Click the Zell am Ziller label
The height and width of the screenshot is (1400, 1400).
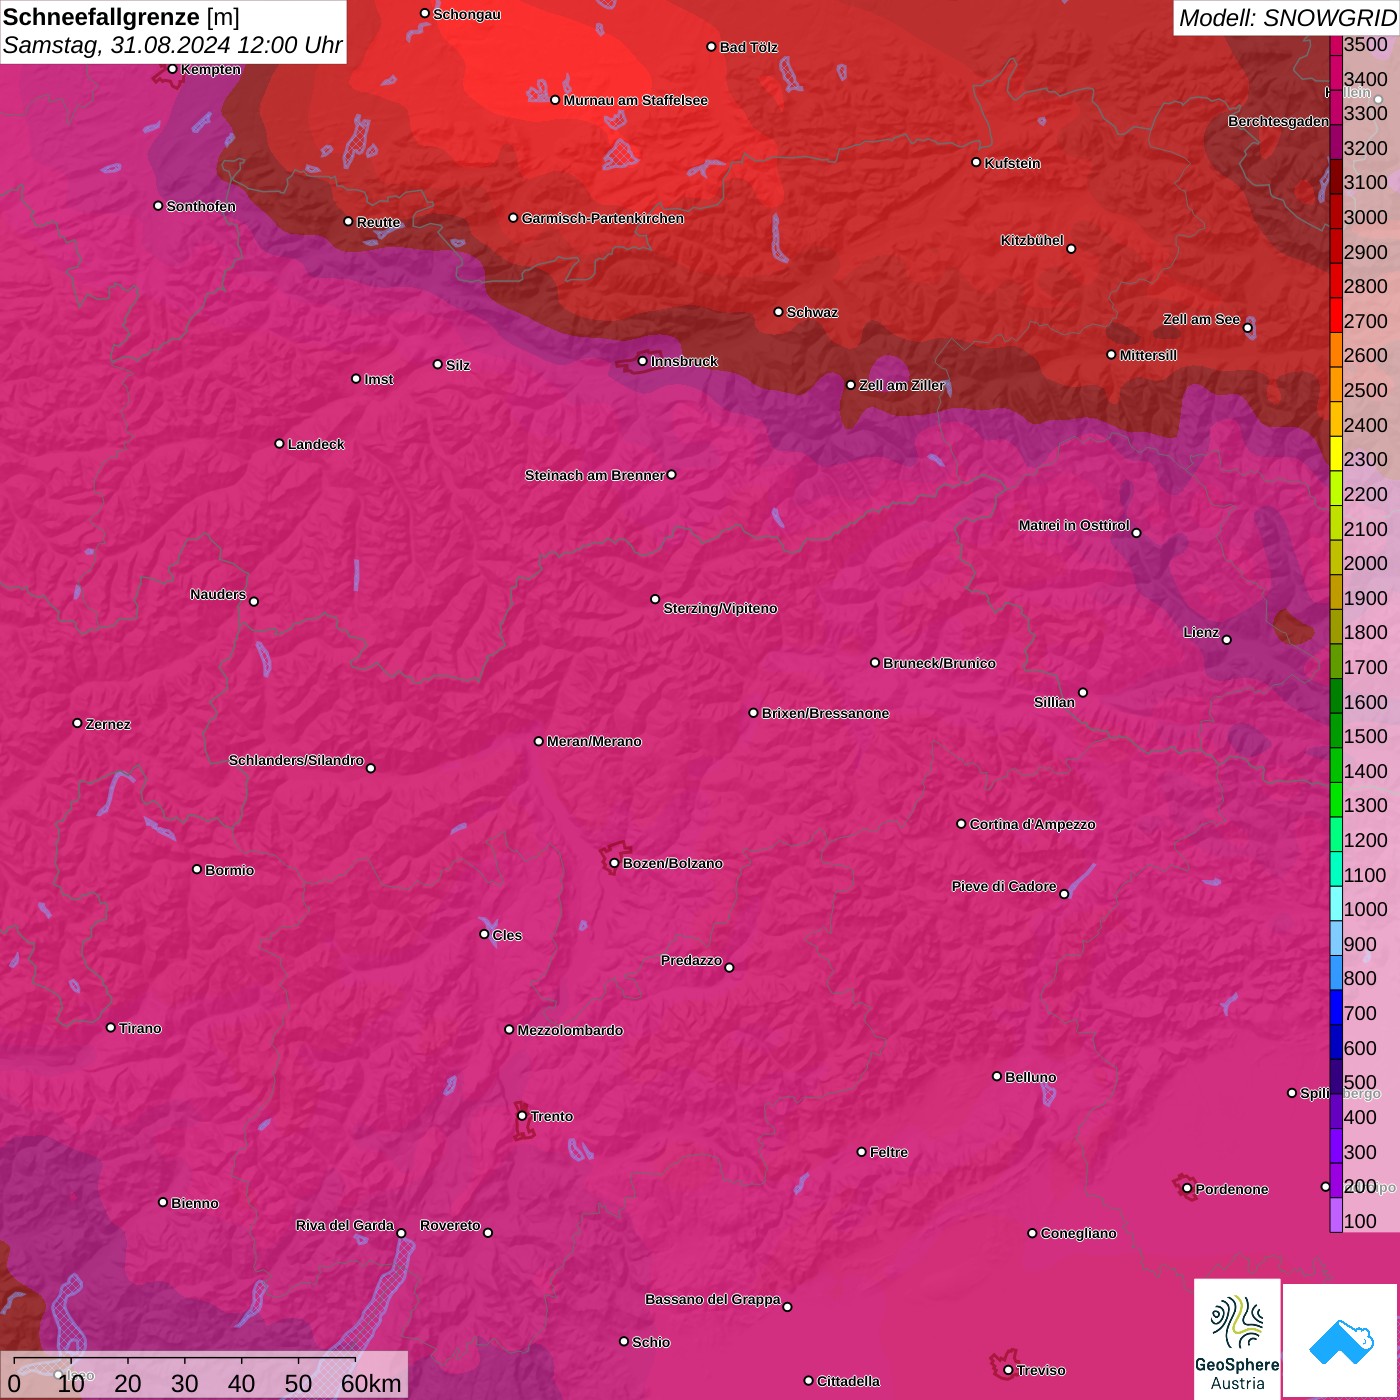[x=902, y=385]
